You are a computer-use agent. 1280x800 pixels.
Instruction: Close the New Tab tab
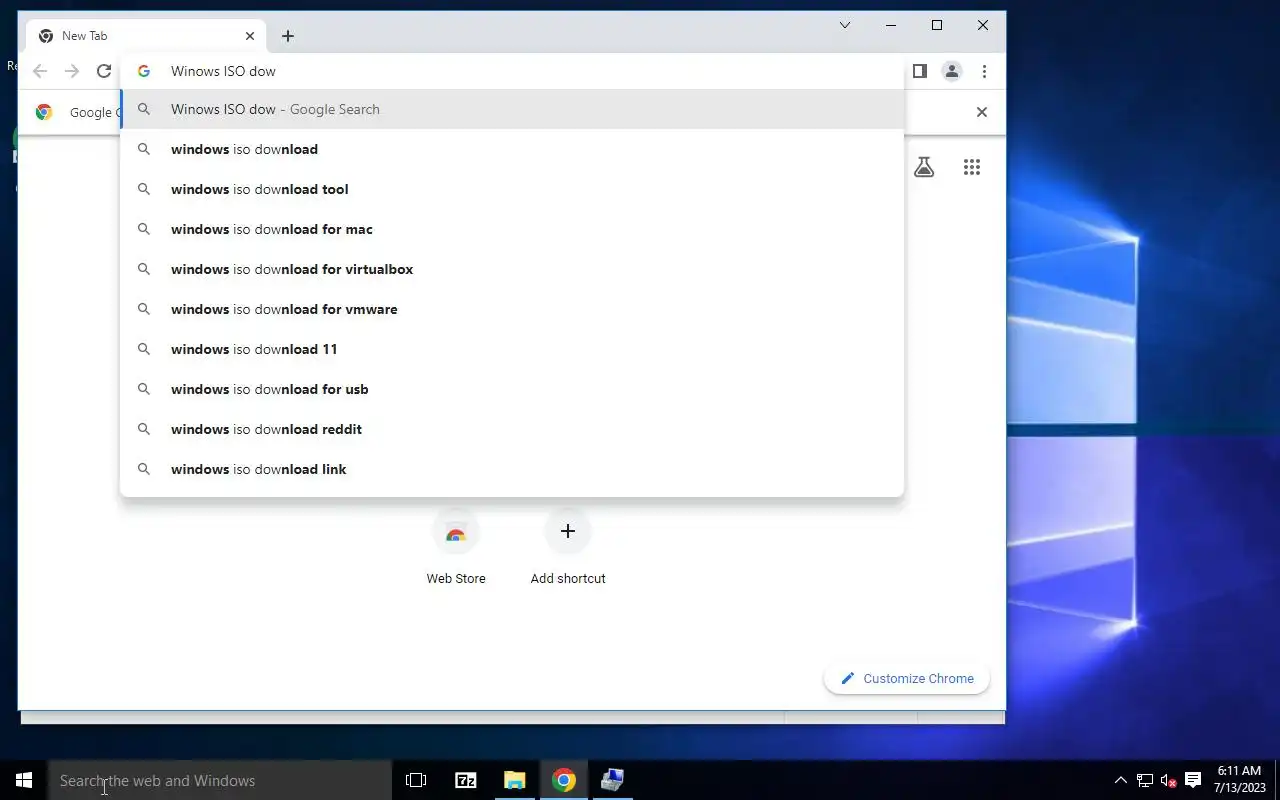[x=250, y=36]
